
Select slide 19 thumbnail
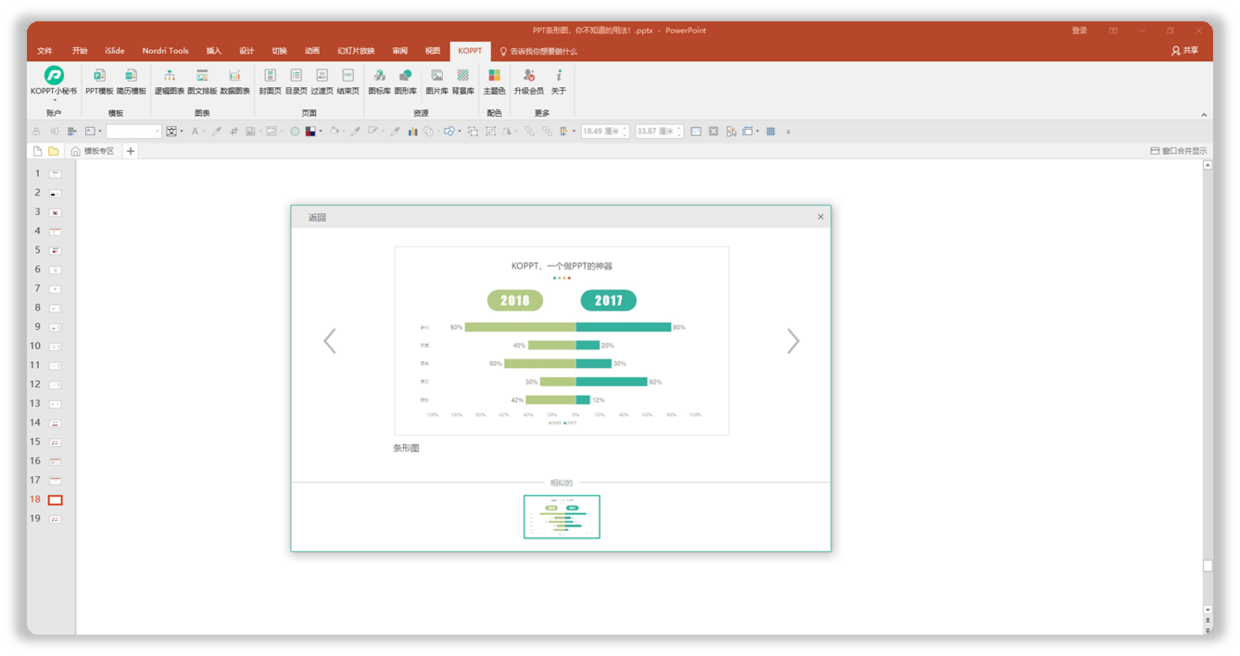tap(55, 519)
